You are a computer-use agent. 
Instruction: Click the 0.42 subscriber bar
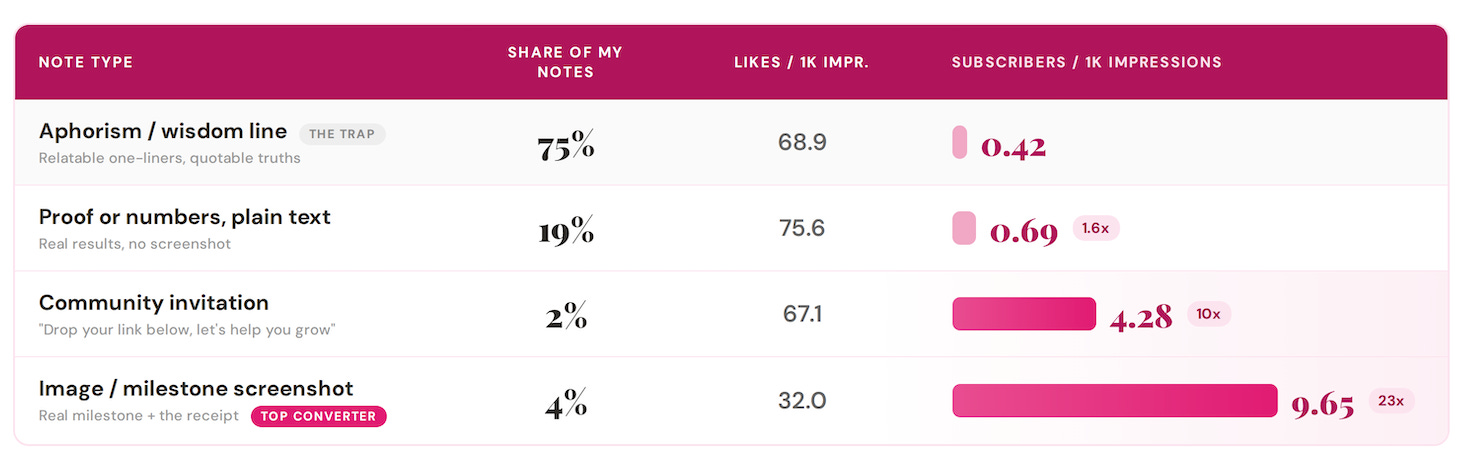(x=959, y=142)
